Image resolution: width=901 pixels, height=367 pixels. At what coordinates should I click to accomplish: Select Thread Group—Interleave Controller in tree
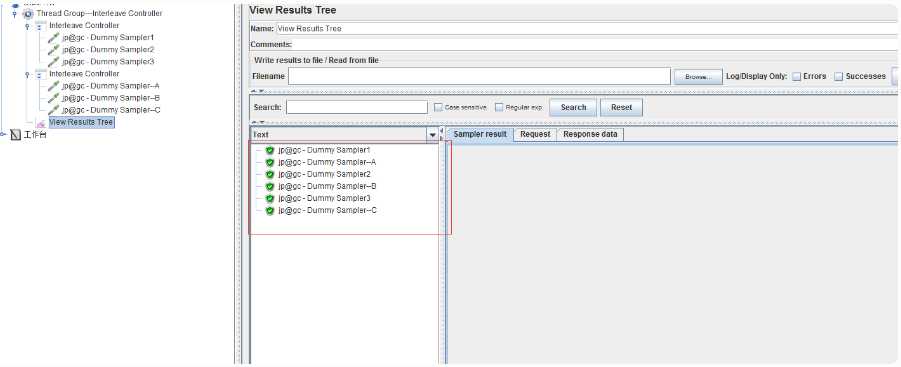(x=99, y=13)
